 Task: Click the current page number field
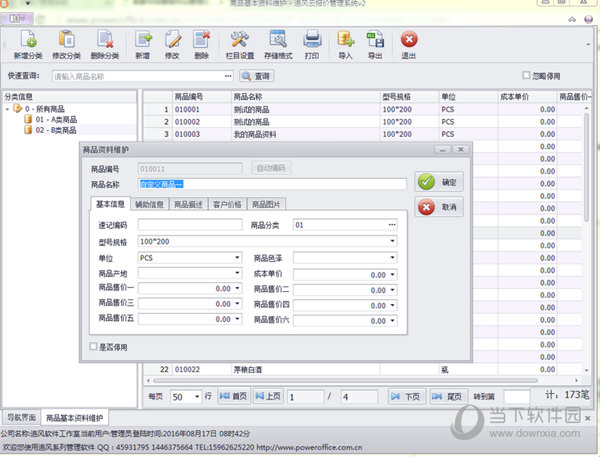[305, 397]
